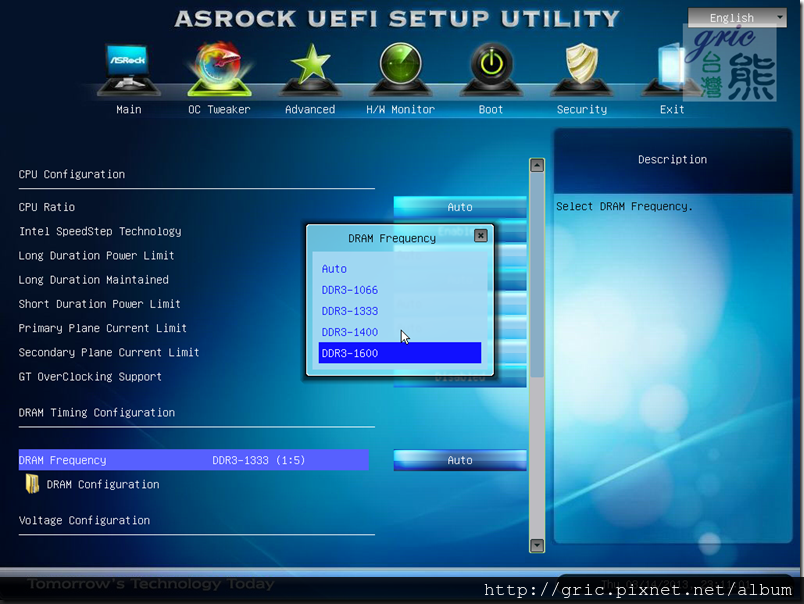Choose the highlighted DDR3-1600 option
The image size is (804, 604).
(x=399, y=353)
